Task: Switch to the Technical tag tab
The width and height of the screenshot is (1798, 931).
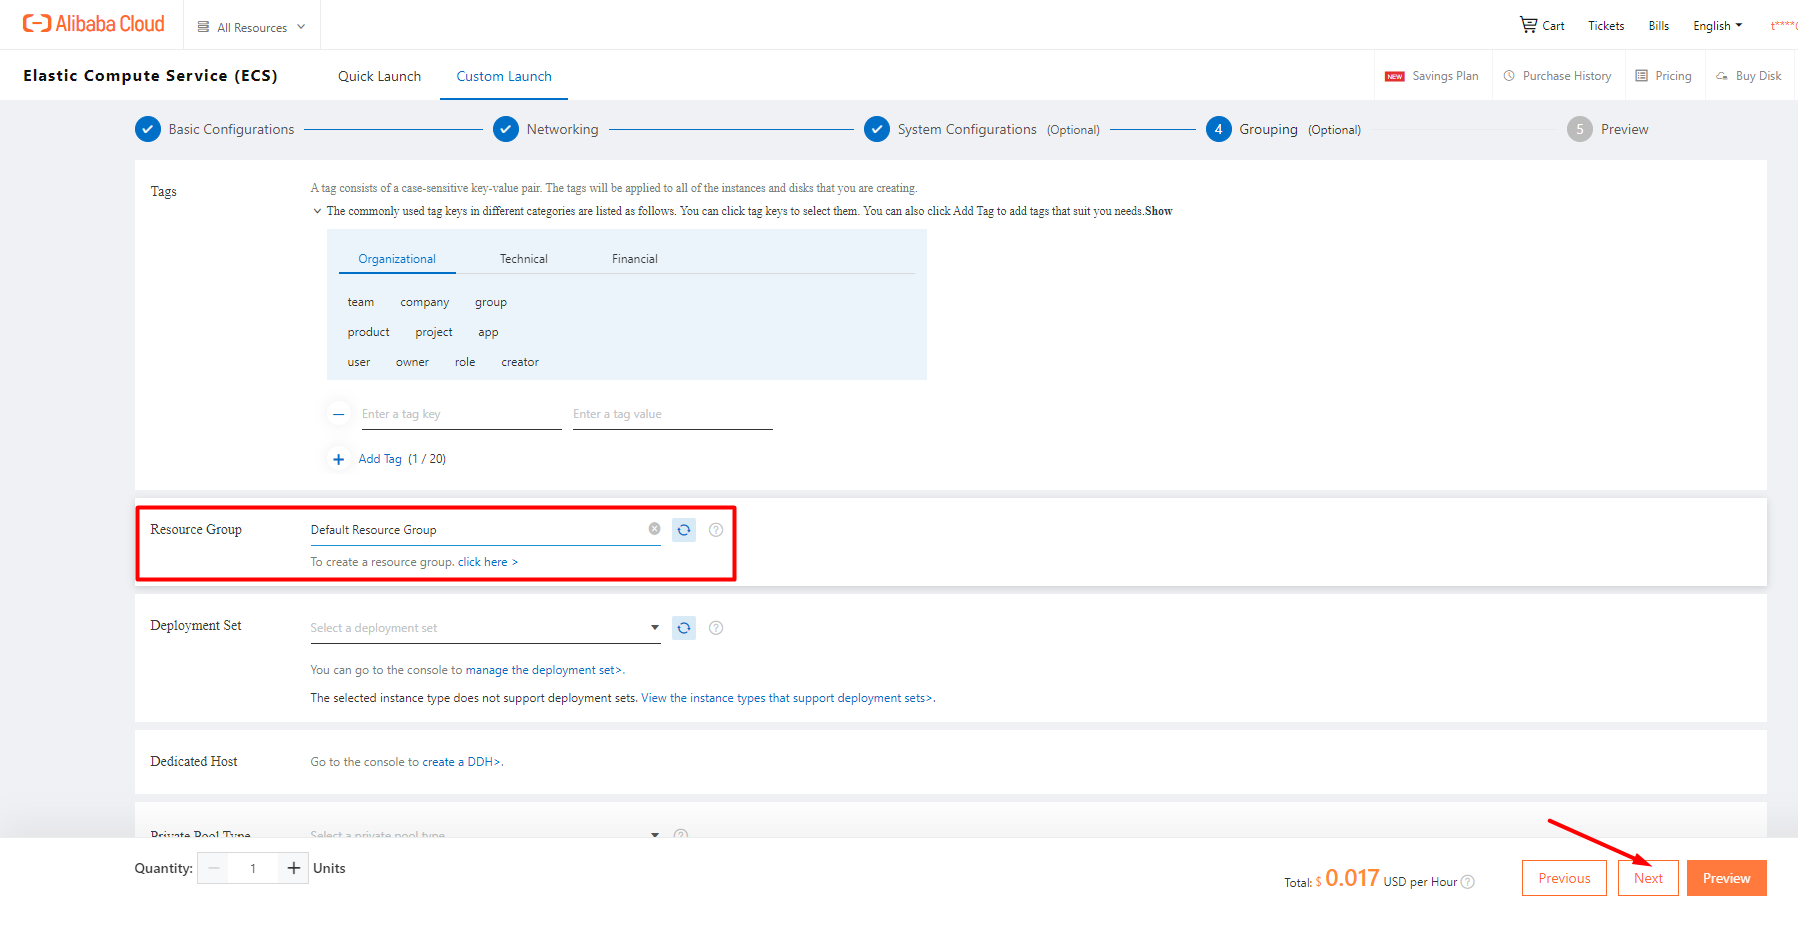Action: click(523, 258)
